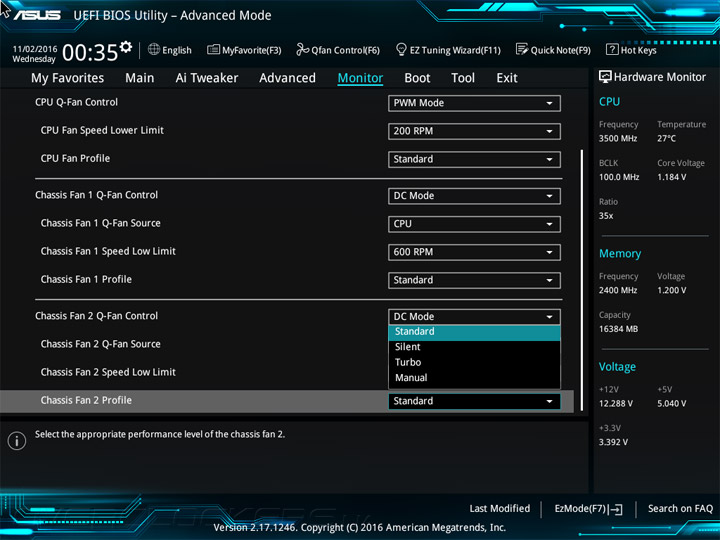Click the EzMode exit arrow icon

tap(615, 509)
